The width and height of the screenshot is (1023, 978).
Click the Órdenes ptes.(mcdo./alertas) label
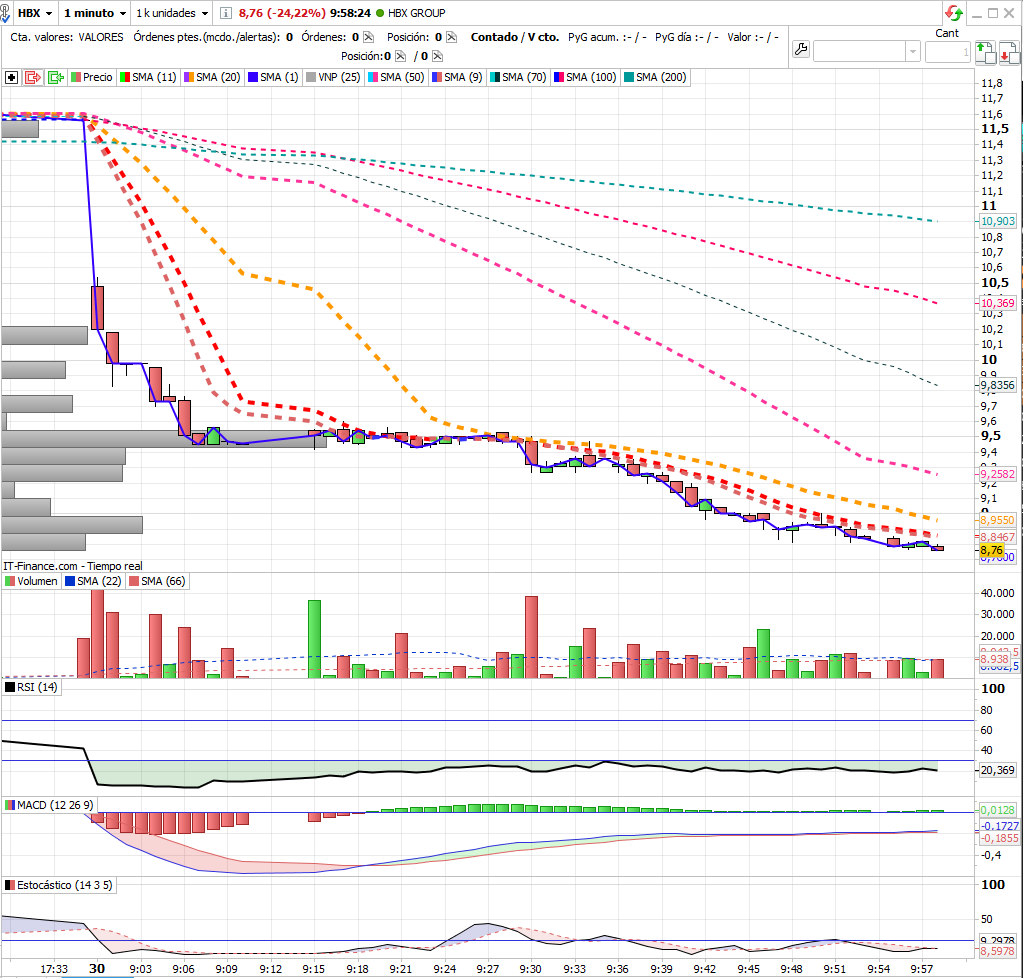tap(207, 37)
